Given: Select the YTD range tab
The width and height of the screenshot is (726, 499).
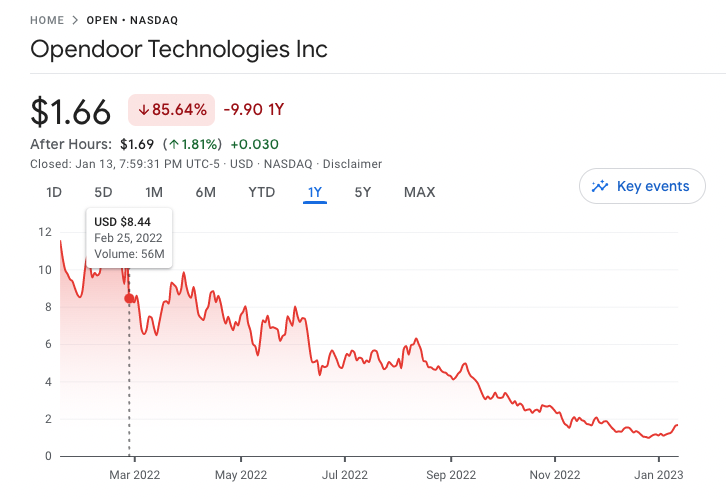Looking at the screenshot, I should [261, 192].
